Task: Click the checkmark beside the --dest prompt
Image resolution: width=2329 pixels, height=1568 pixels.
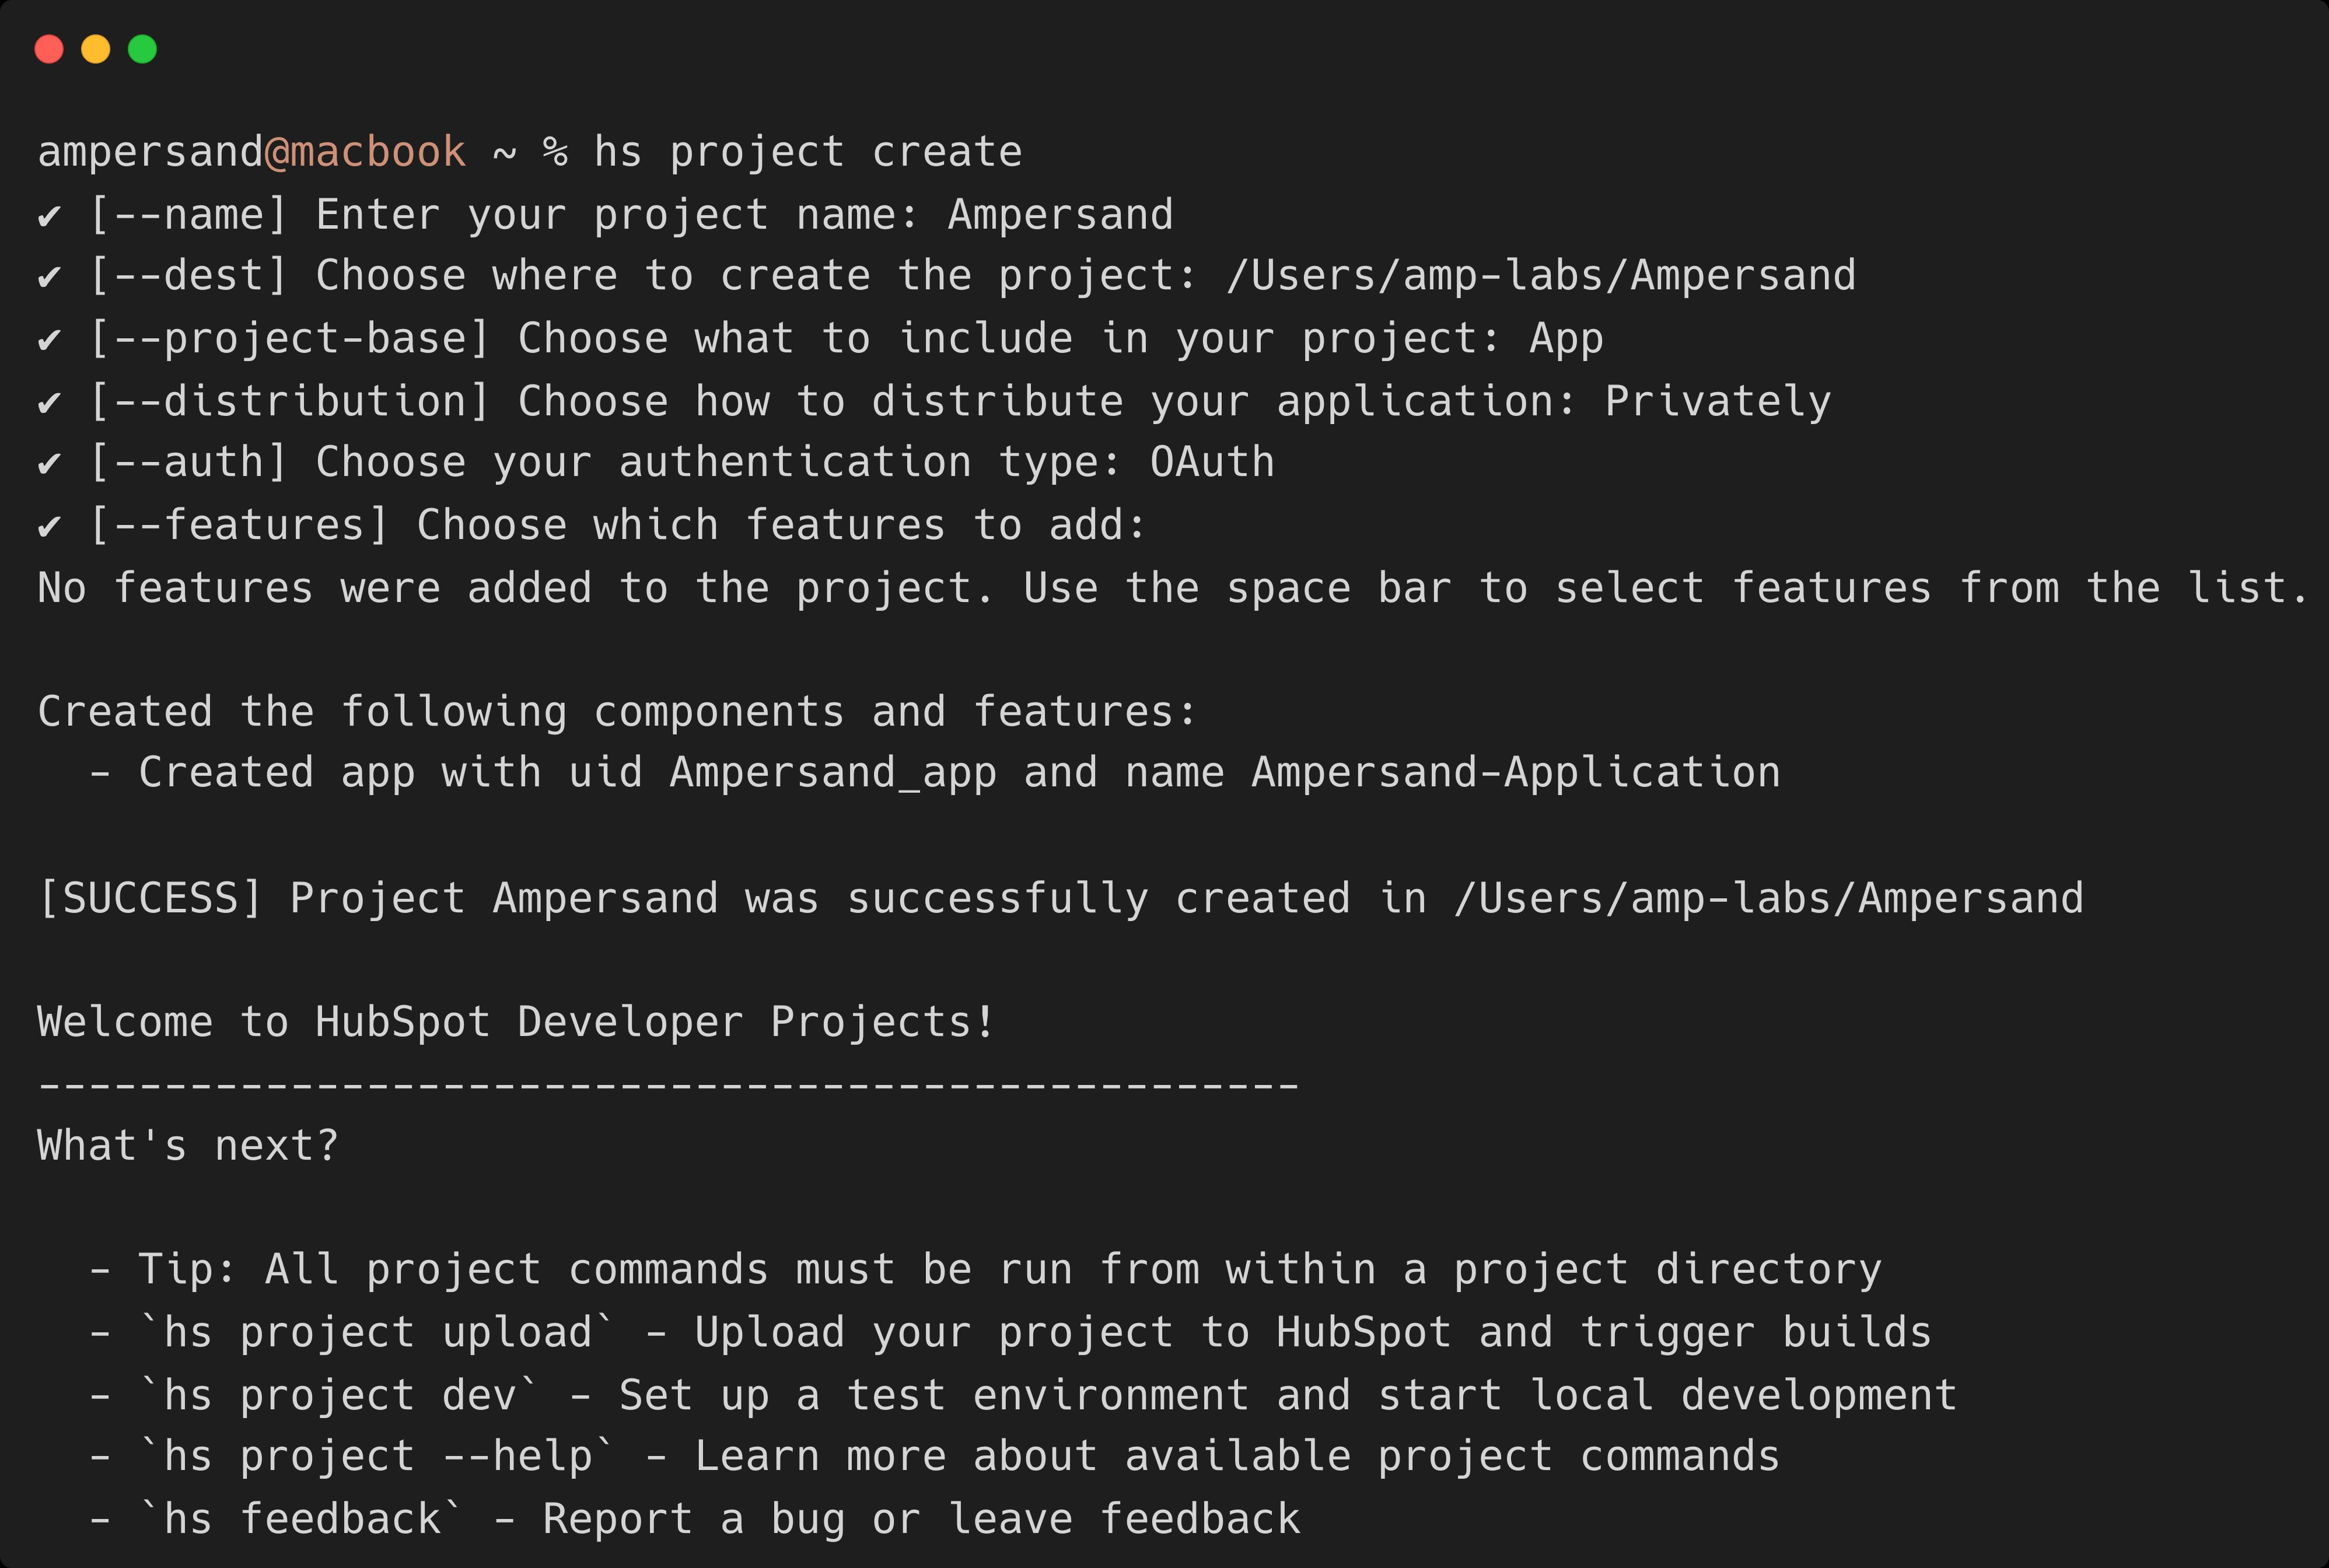Action: coord(49,278)
